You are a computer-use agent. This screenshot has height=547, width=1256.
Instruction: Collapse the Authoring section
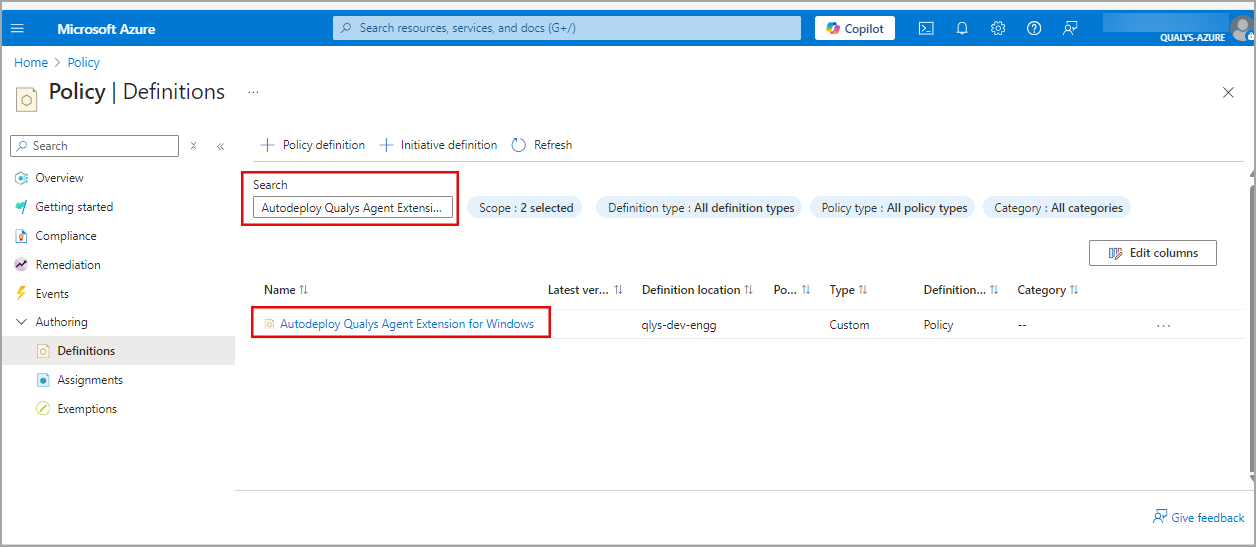click(x=22, y=322)
